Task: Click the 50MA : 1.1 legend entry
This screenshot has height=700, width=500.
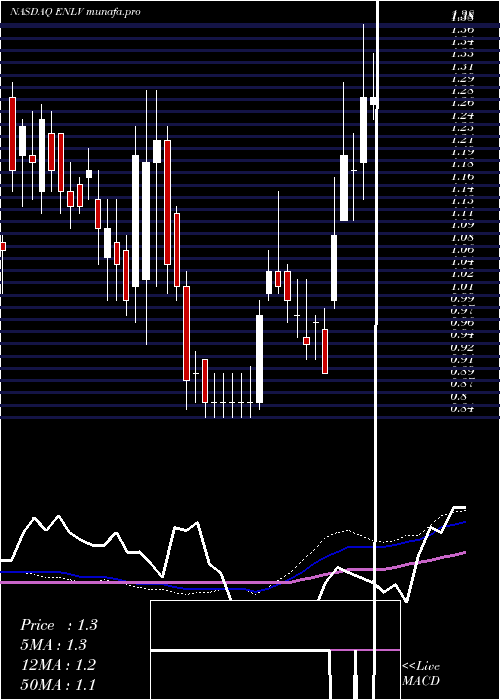Action: (58, 684)
